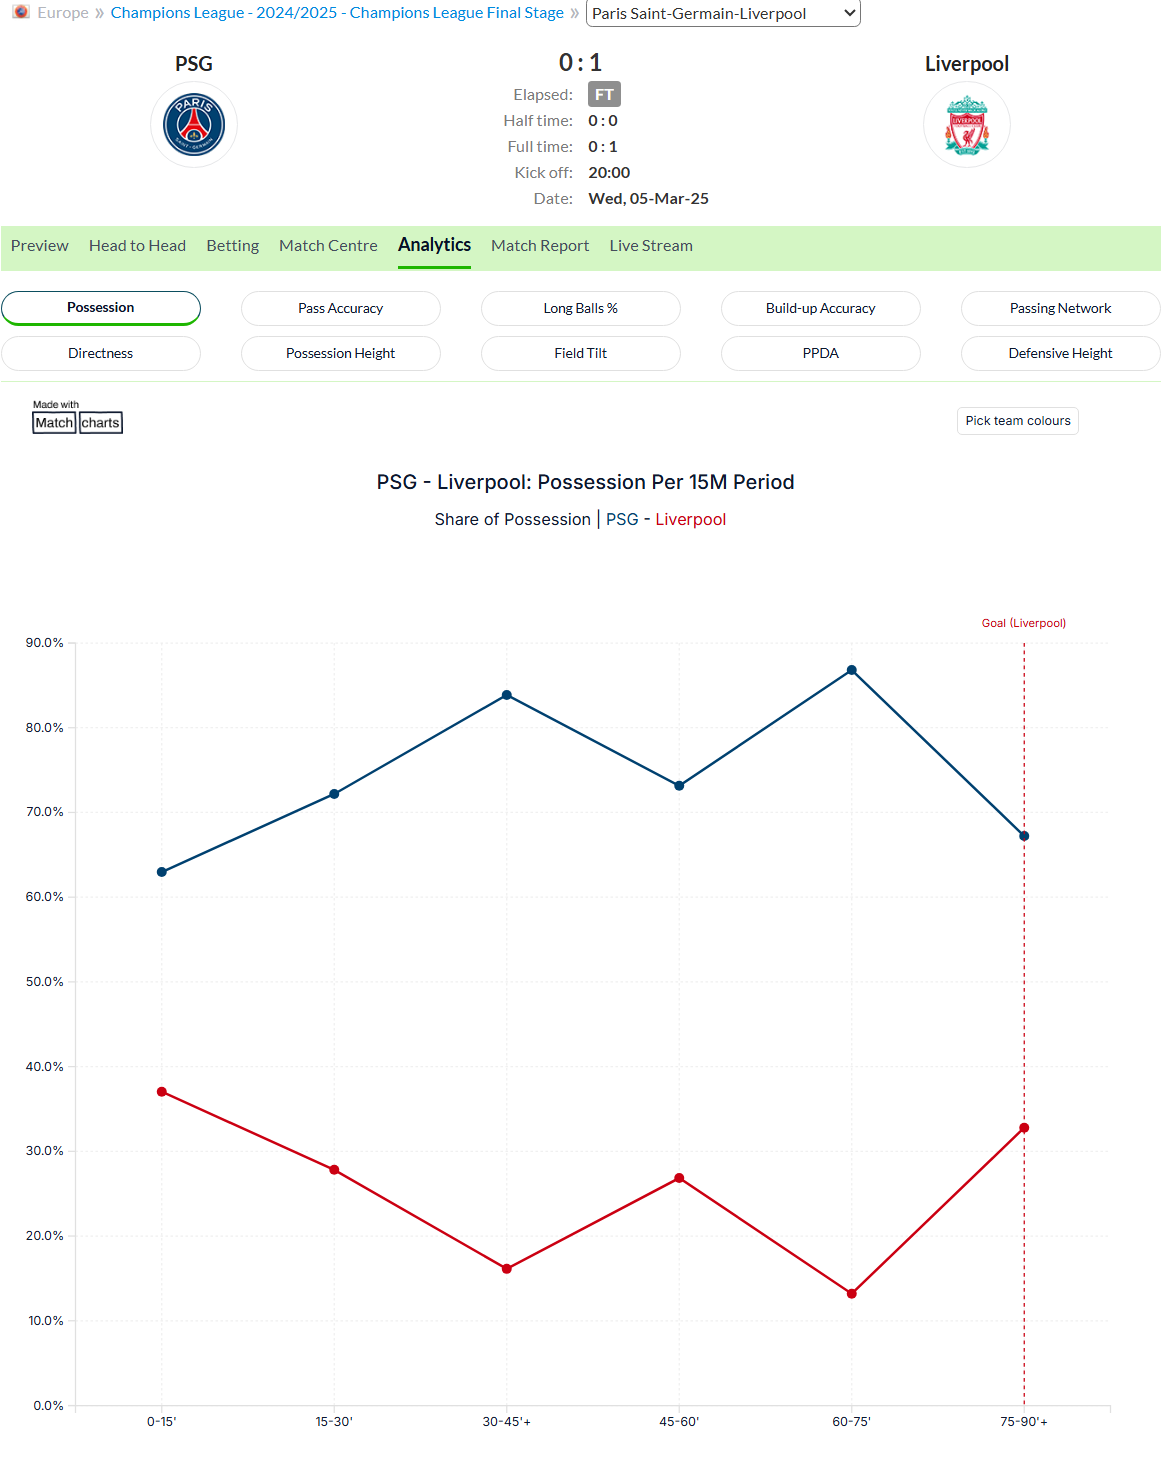Click the 0 : 1 main score

[581, 63]
